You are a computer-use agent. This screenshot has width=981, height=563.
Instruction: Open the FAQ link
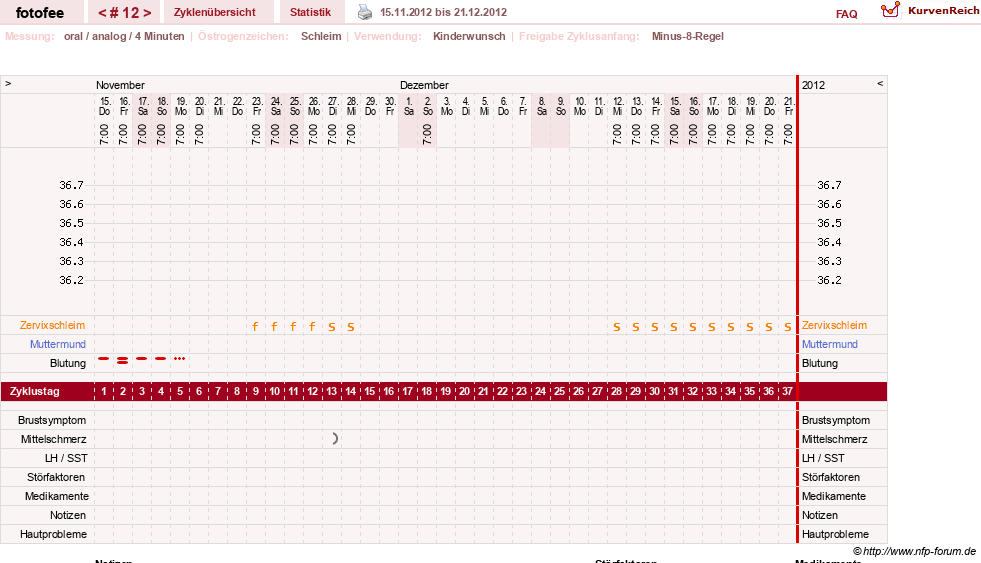[846, 14]
